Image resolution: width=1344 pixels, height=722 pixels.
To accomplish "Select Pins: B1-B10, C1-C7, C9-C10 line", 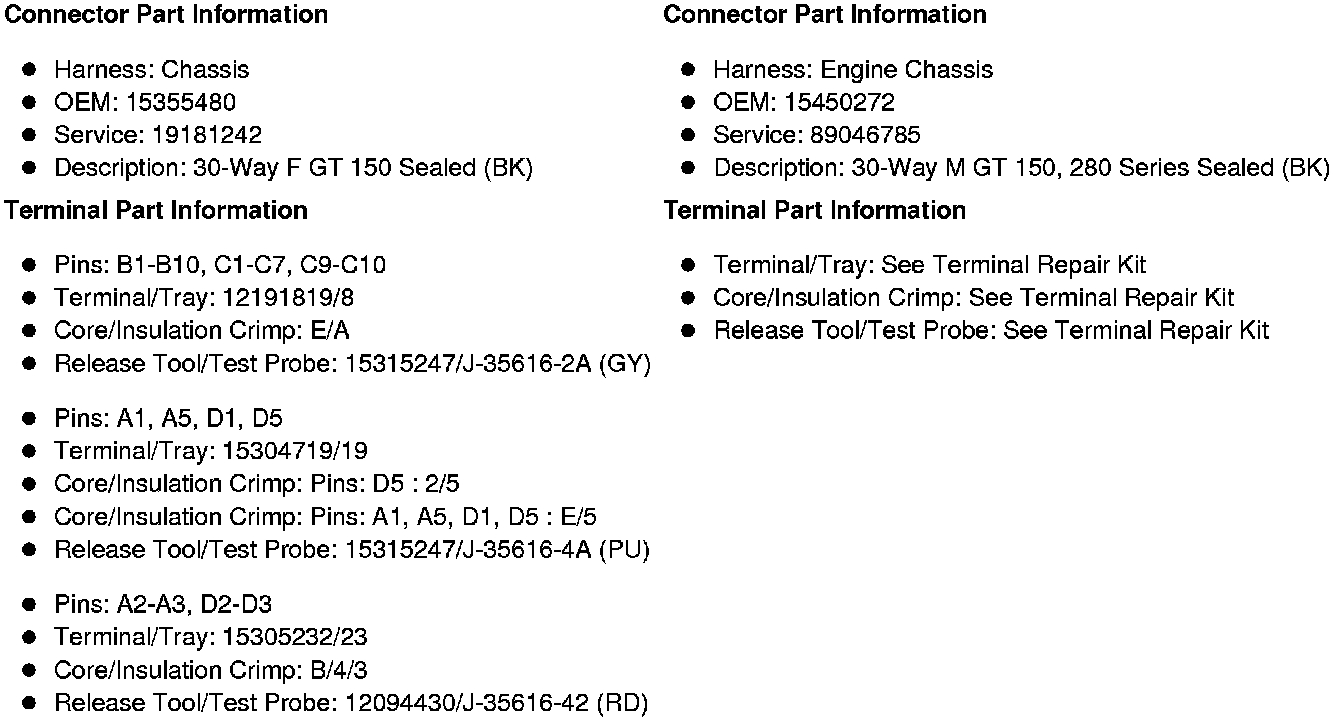I will pyautogui.click(x=220, y=266).
